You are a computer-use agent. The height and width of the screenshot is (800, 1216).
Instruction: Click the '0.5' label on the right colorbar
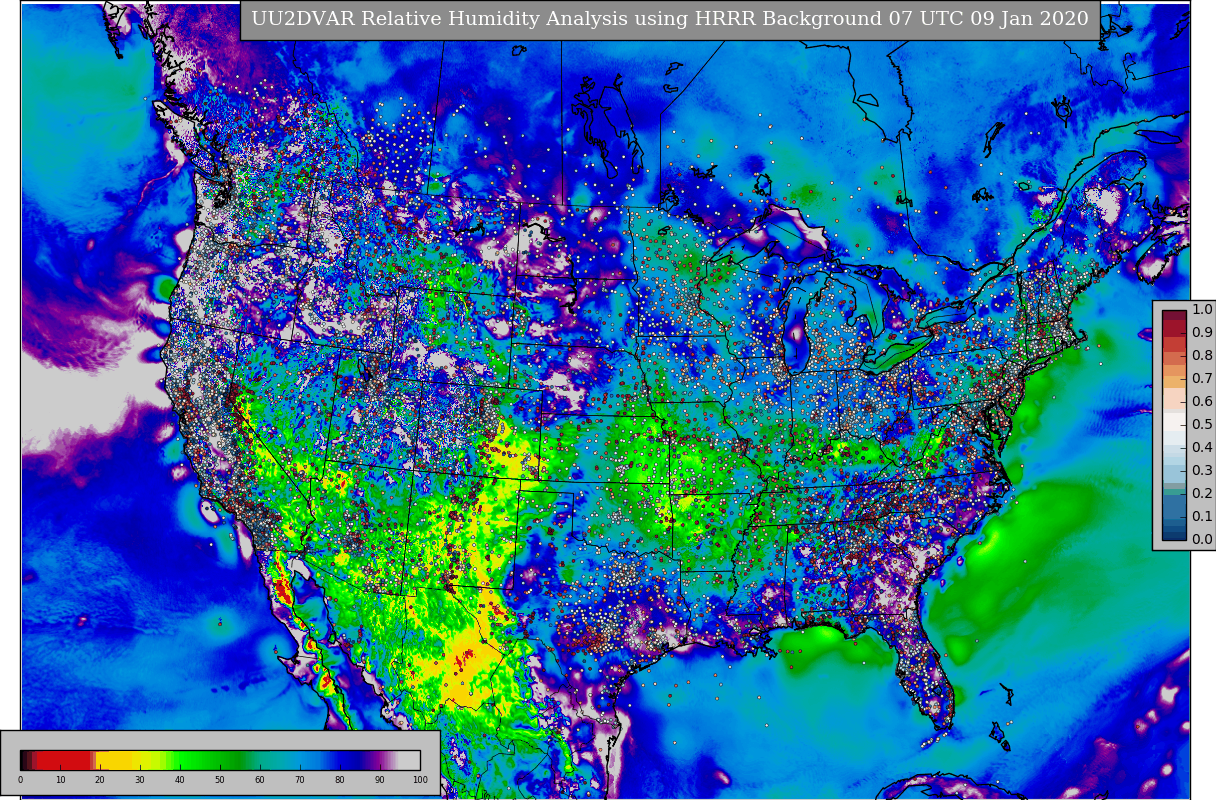pyautogui.click(x=1202, y=425)
